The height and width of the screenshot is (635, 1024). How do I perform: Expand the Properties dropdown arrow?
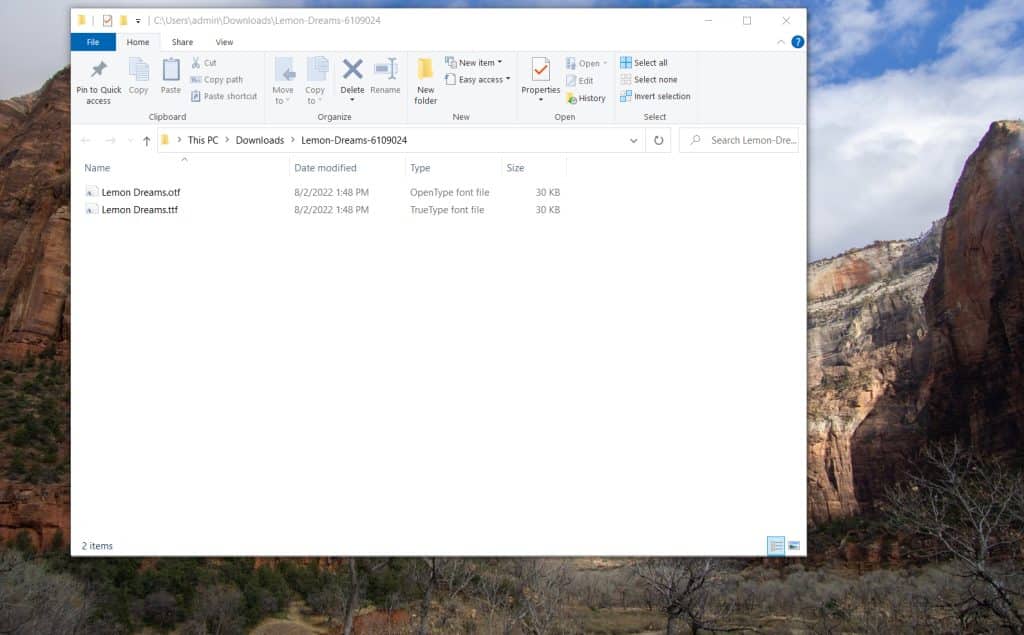pyautogui.click(x=541, y=100)
